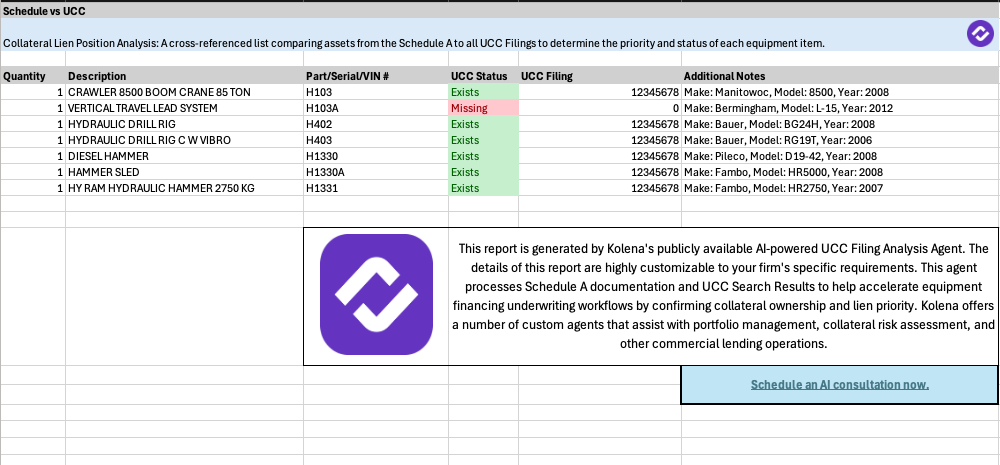1000x465 pixels.
Task: Select the VERTICAL TRAVEL LEAD SYSTEM cell
Action: point(143,108)
